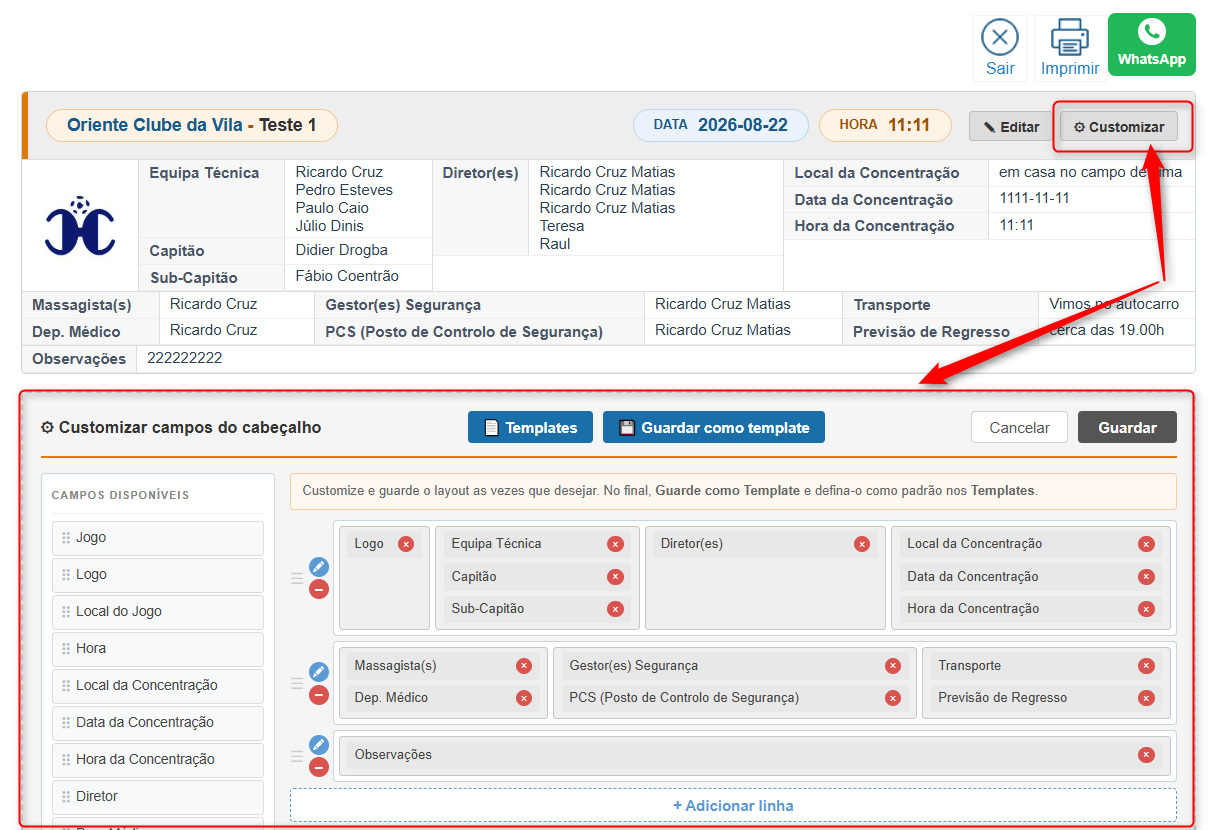Save layout with the Guardar button

click(1127, 427)
